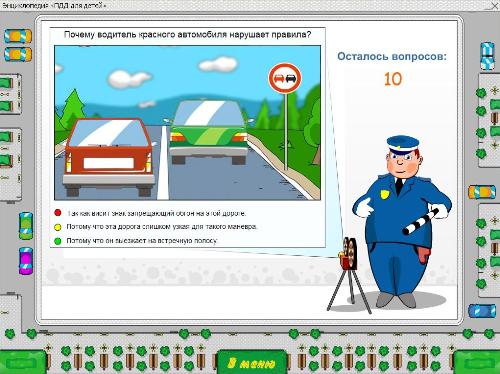Click the green button at bottom-left corner
The width and height of the screenshot is (500, 374).
pyautogui.click(x=23, y=362)
